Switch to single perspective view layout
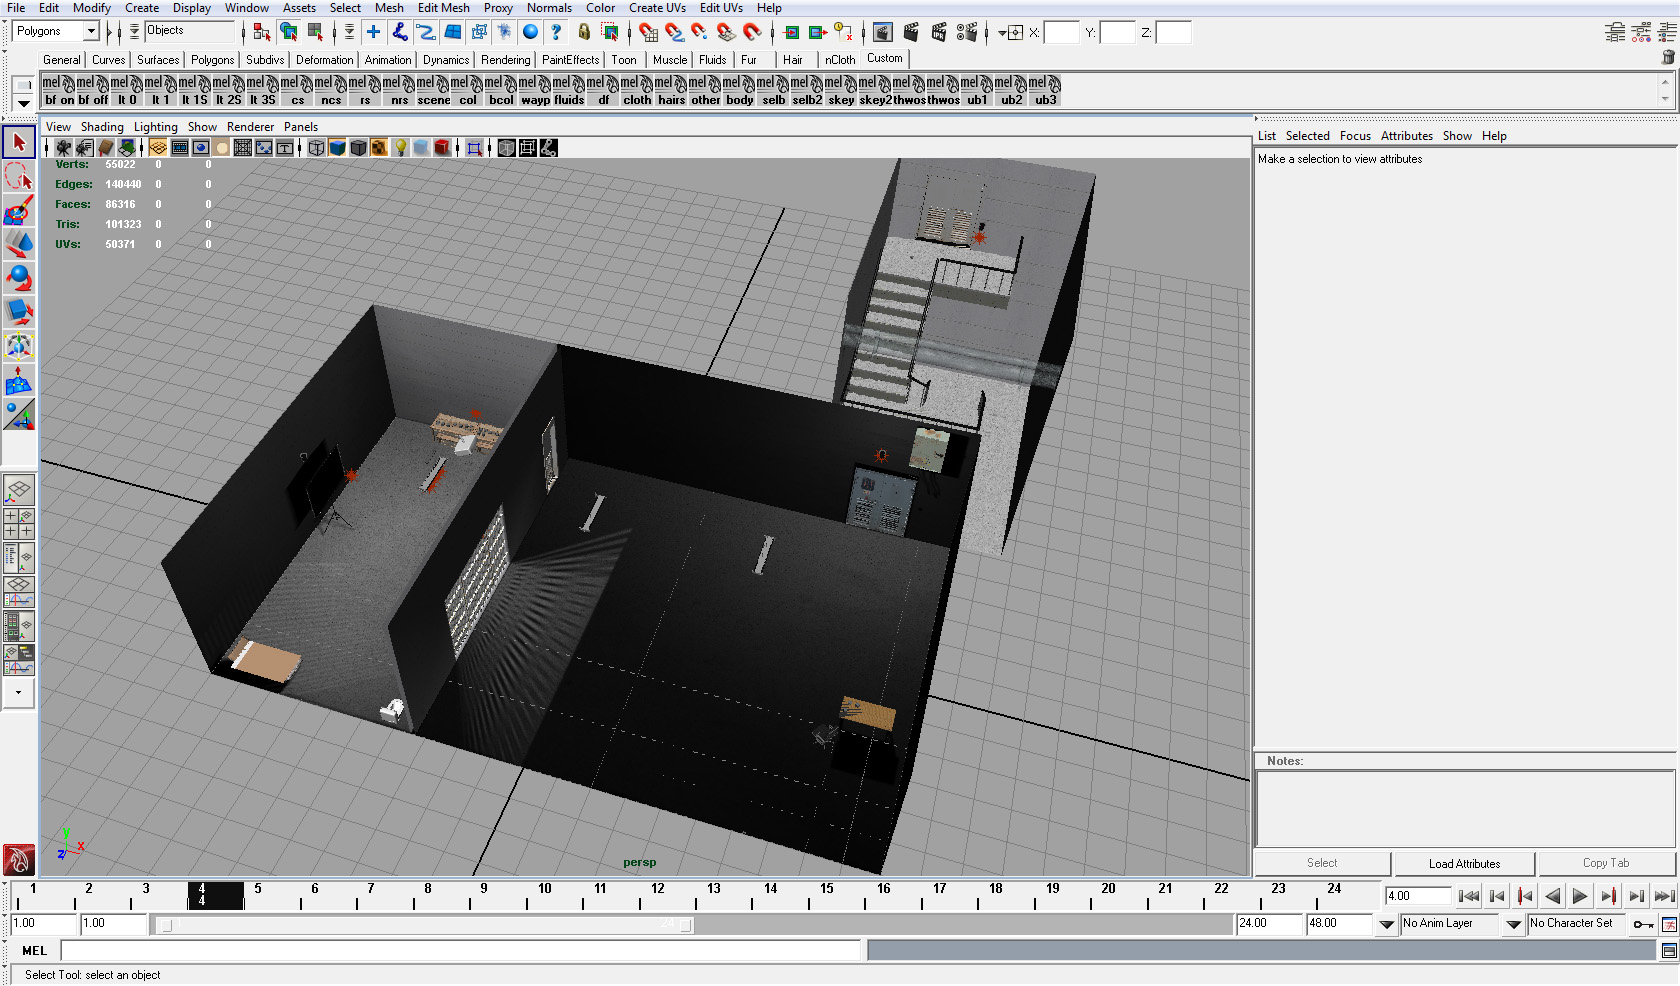The image size is (1680, 986). click(19, 490)
